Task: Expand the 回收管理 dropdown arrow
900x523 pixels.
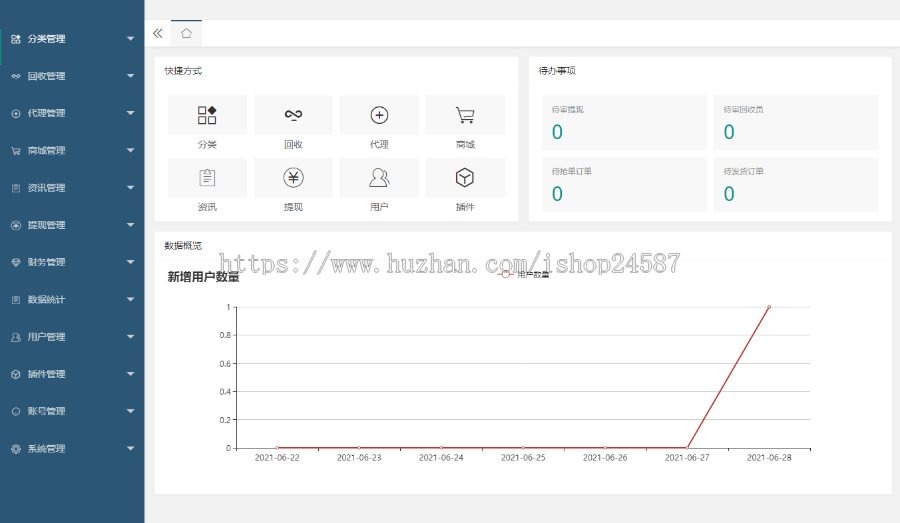Action: click(x=131, y=76)
